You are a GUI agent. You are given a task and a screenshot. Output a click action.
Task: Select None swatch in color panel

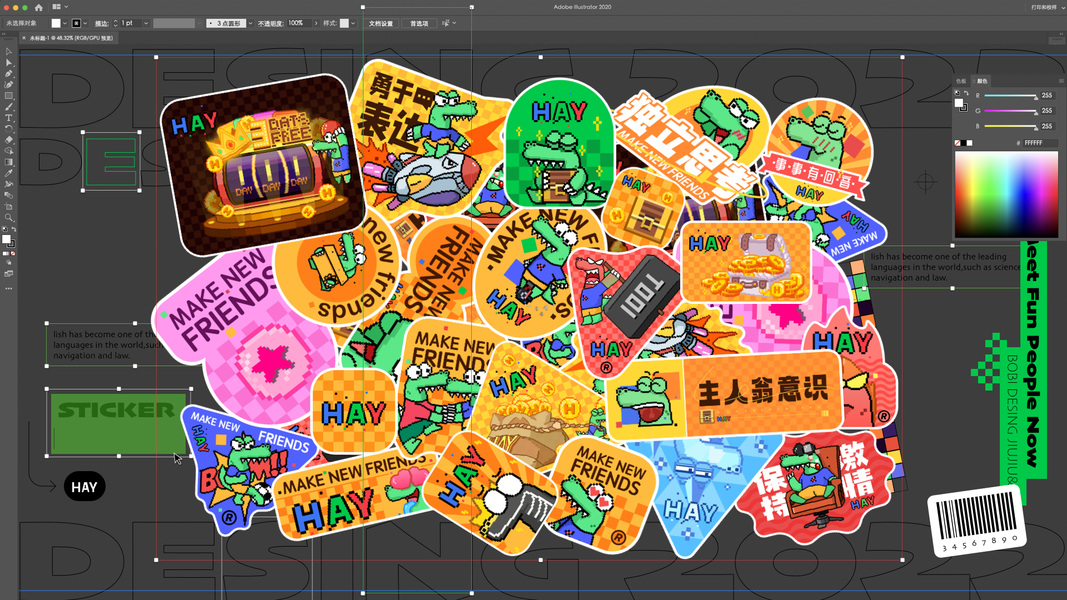pyautogui.click(x=957, y=143)
